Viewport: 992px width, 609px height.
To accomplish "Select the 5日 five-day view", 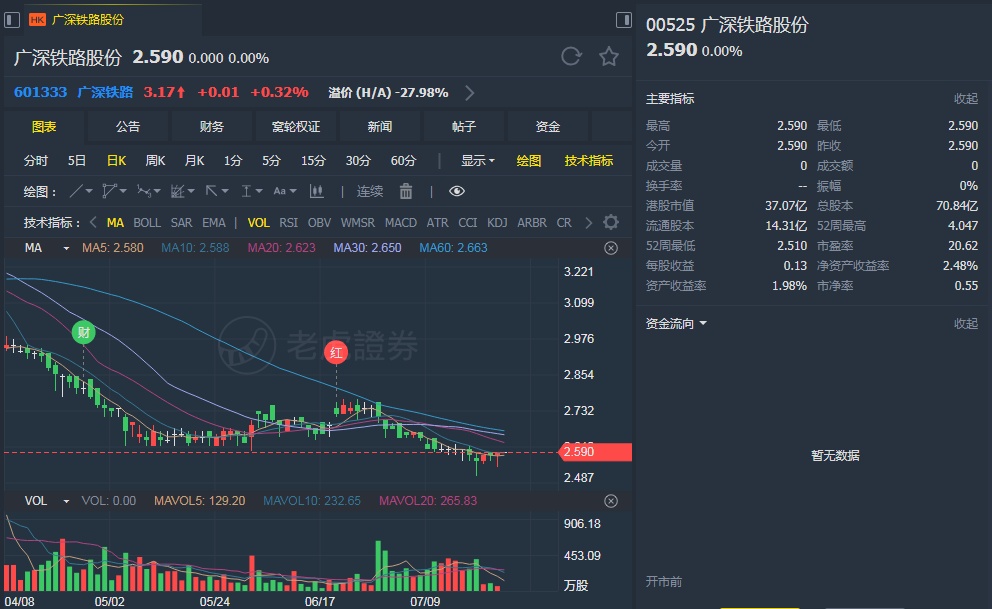I will (77, 161).
